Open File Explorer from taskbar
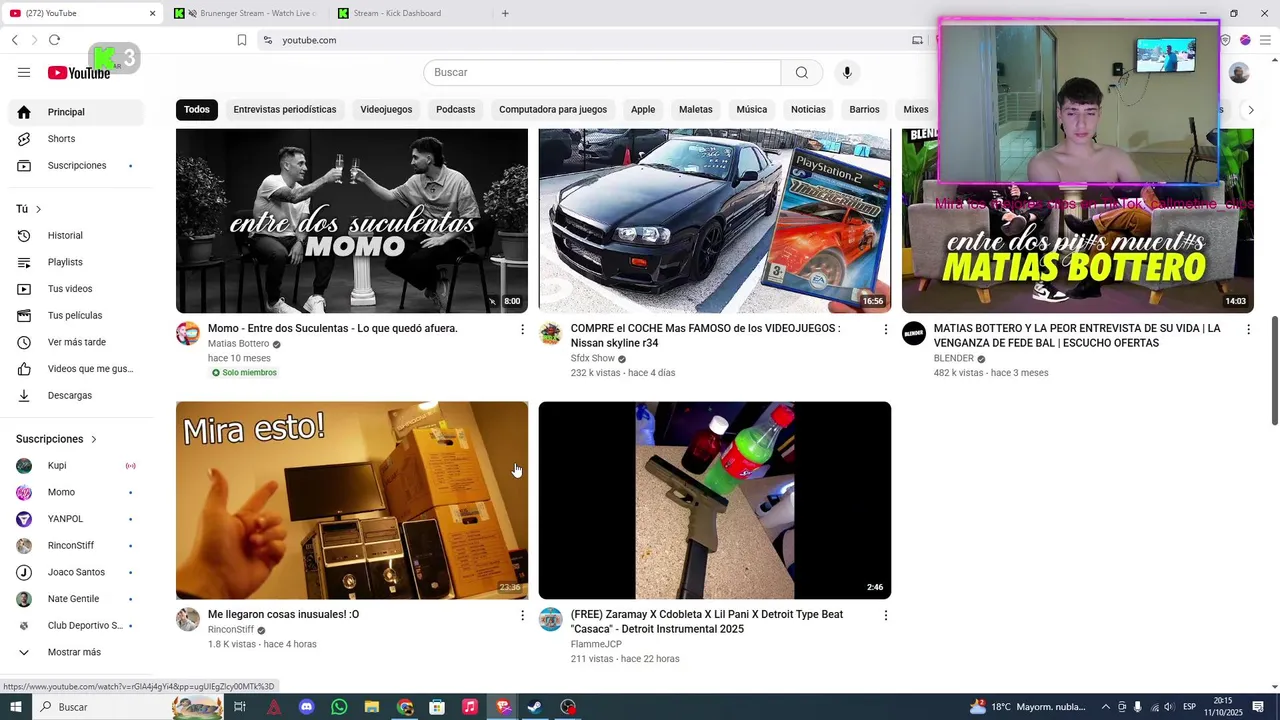This screenshot has width=1280, height=720. tap(372, 707)
